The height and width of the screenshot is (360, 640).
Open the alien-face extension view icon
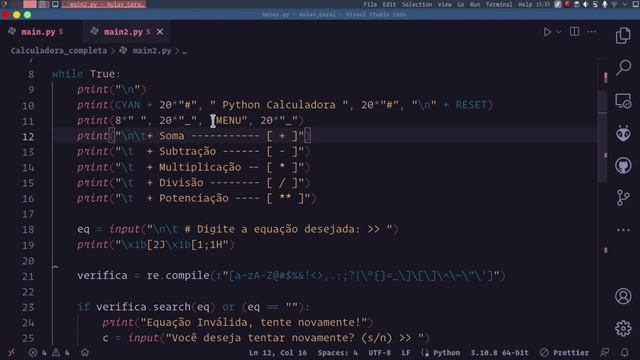(623, 133)
